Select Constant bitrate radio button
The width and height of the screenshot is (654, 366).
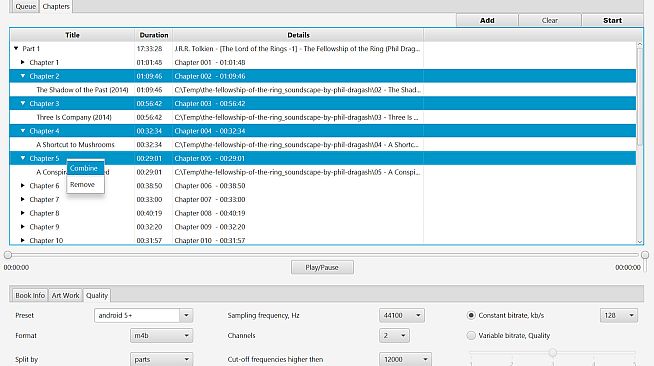pos(471,315)
